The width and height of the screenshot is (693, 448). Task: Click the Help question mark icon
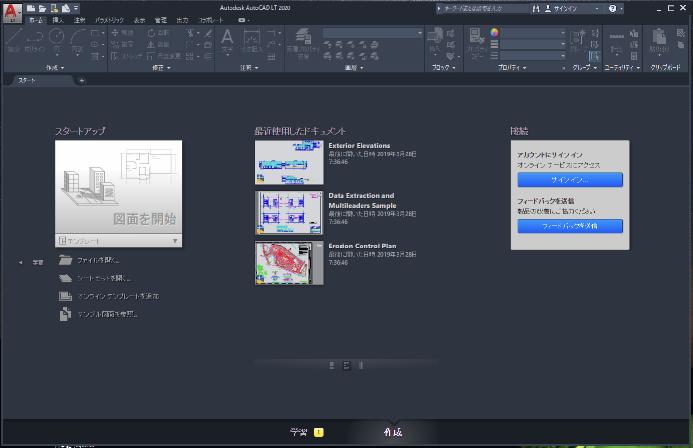point(613,8)
